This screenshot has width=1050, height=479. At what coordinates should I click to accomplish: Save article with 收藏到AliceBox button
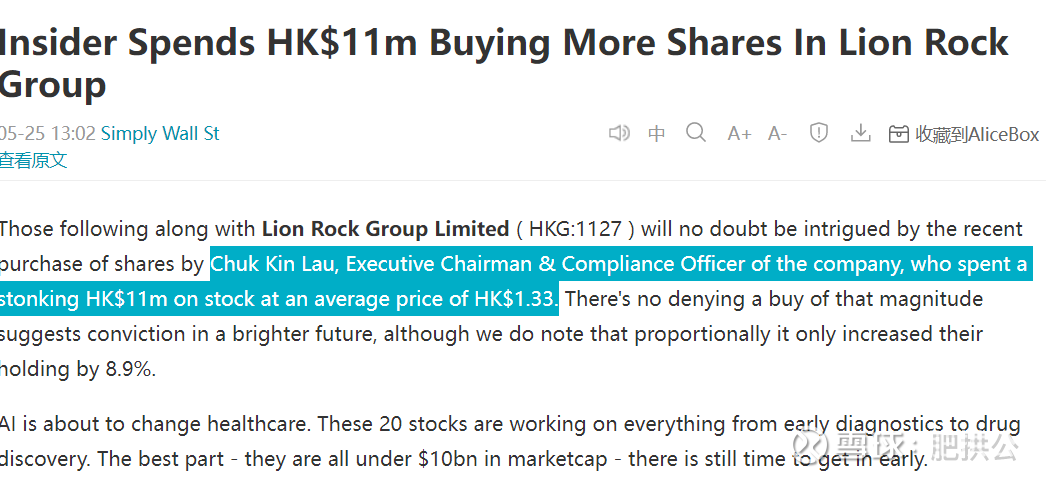tap(964, 134)
